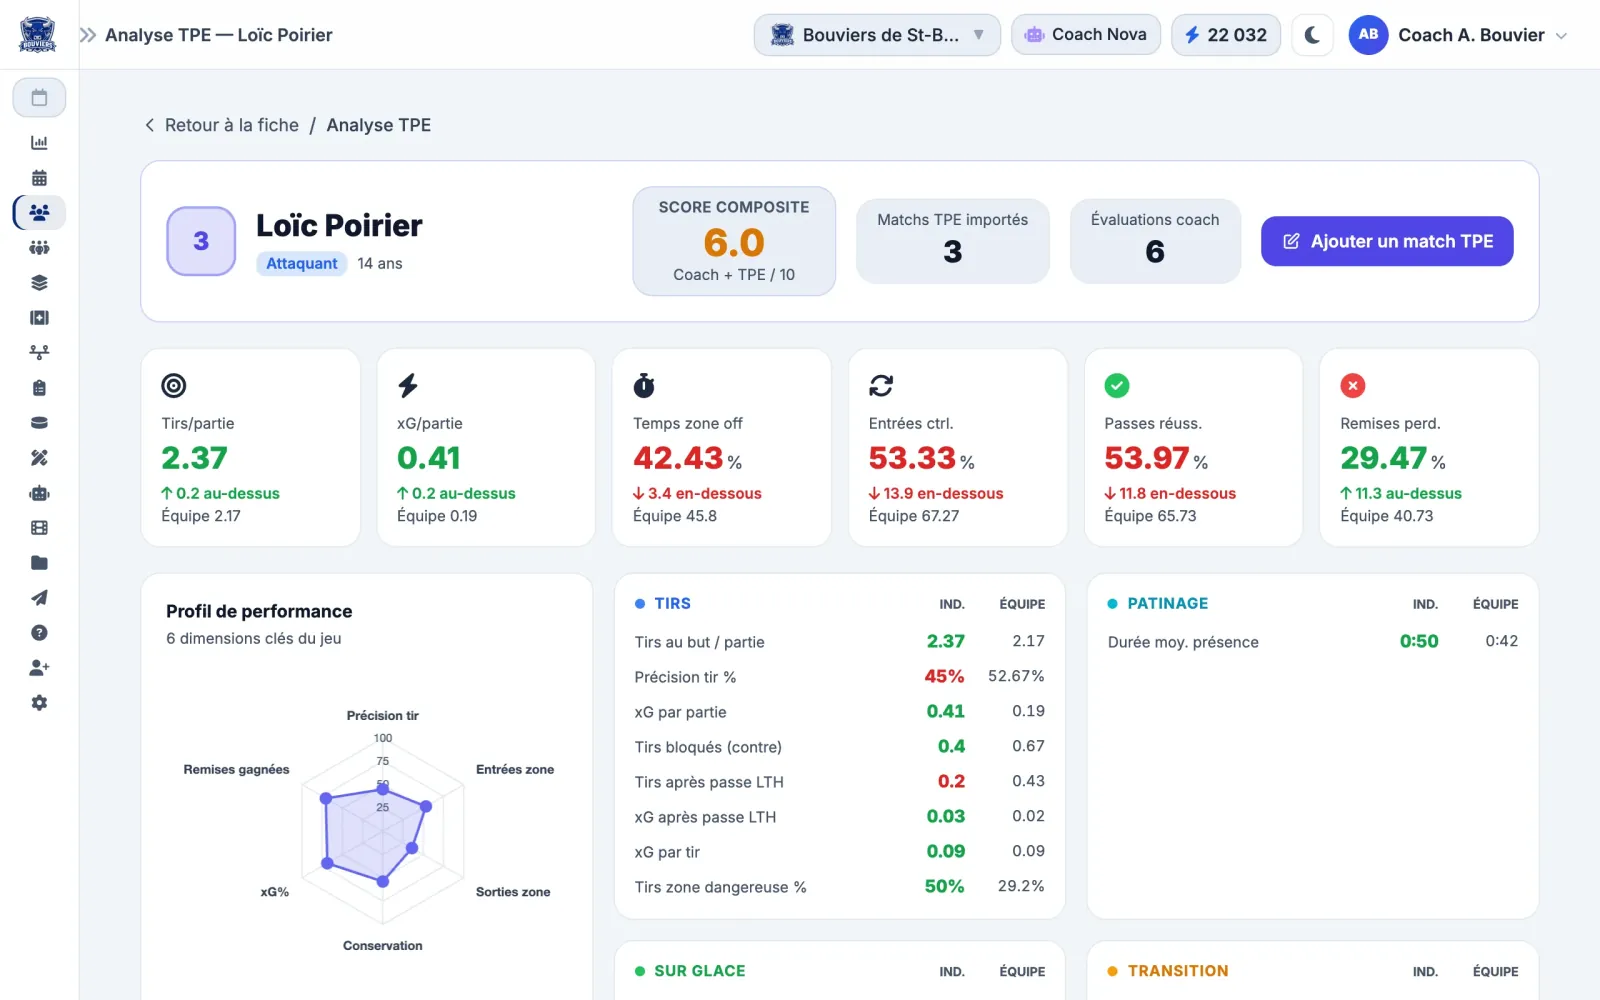
Task: Open Bouviers de St-B team dropdown
Action: [x=877, y=35]
